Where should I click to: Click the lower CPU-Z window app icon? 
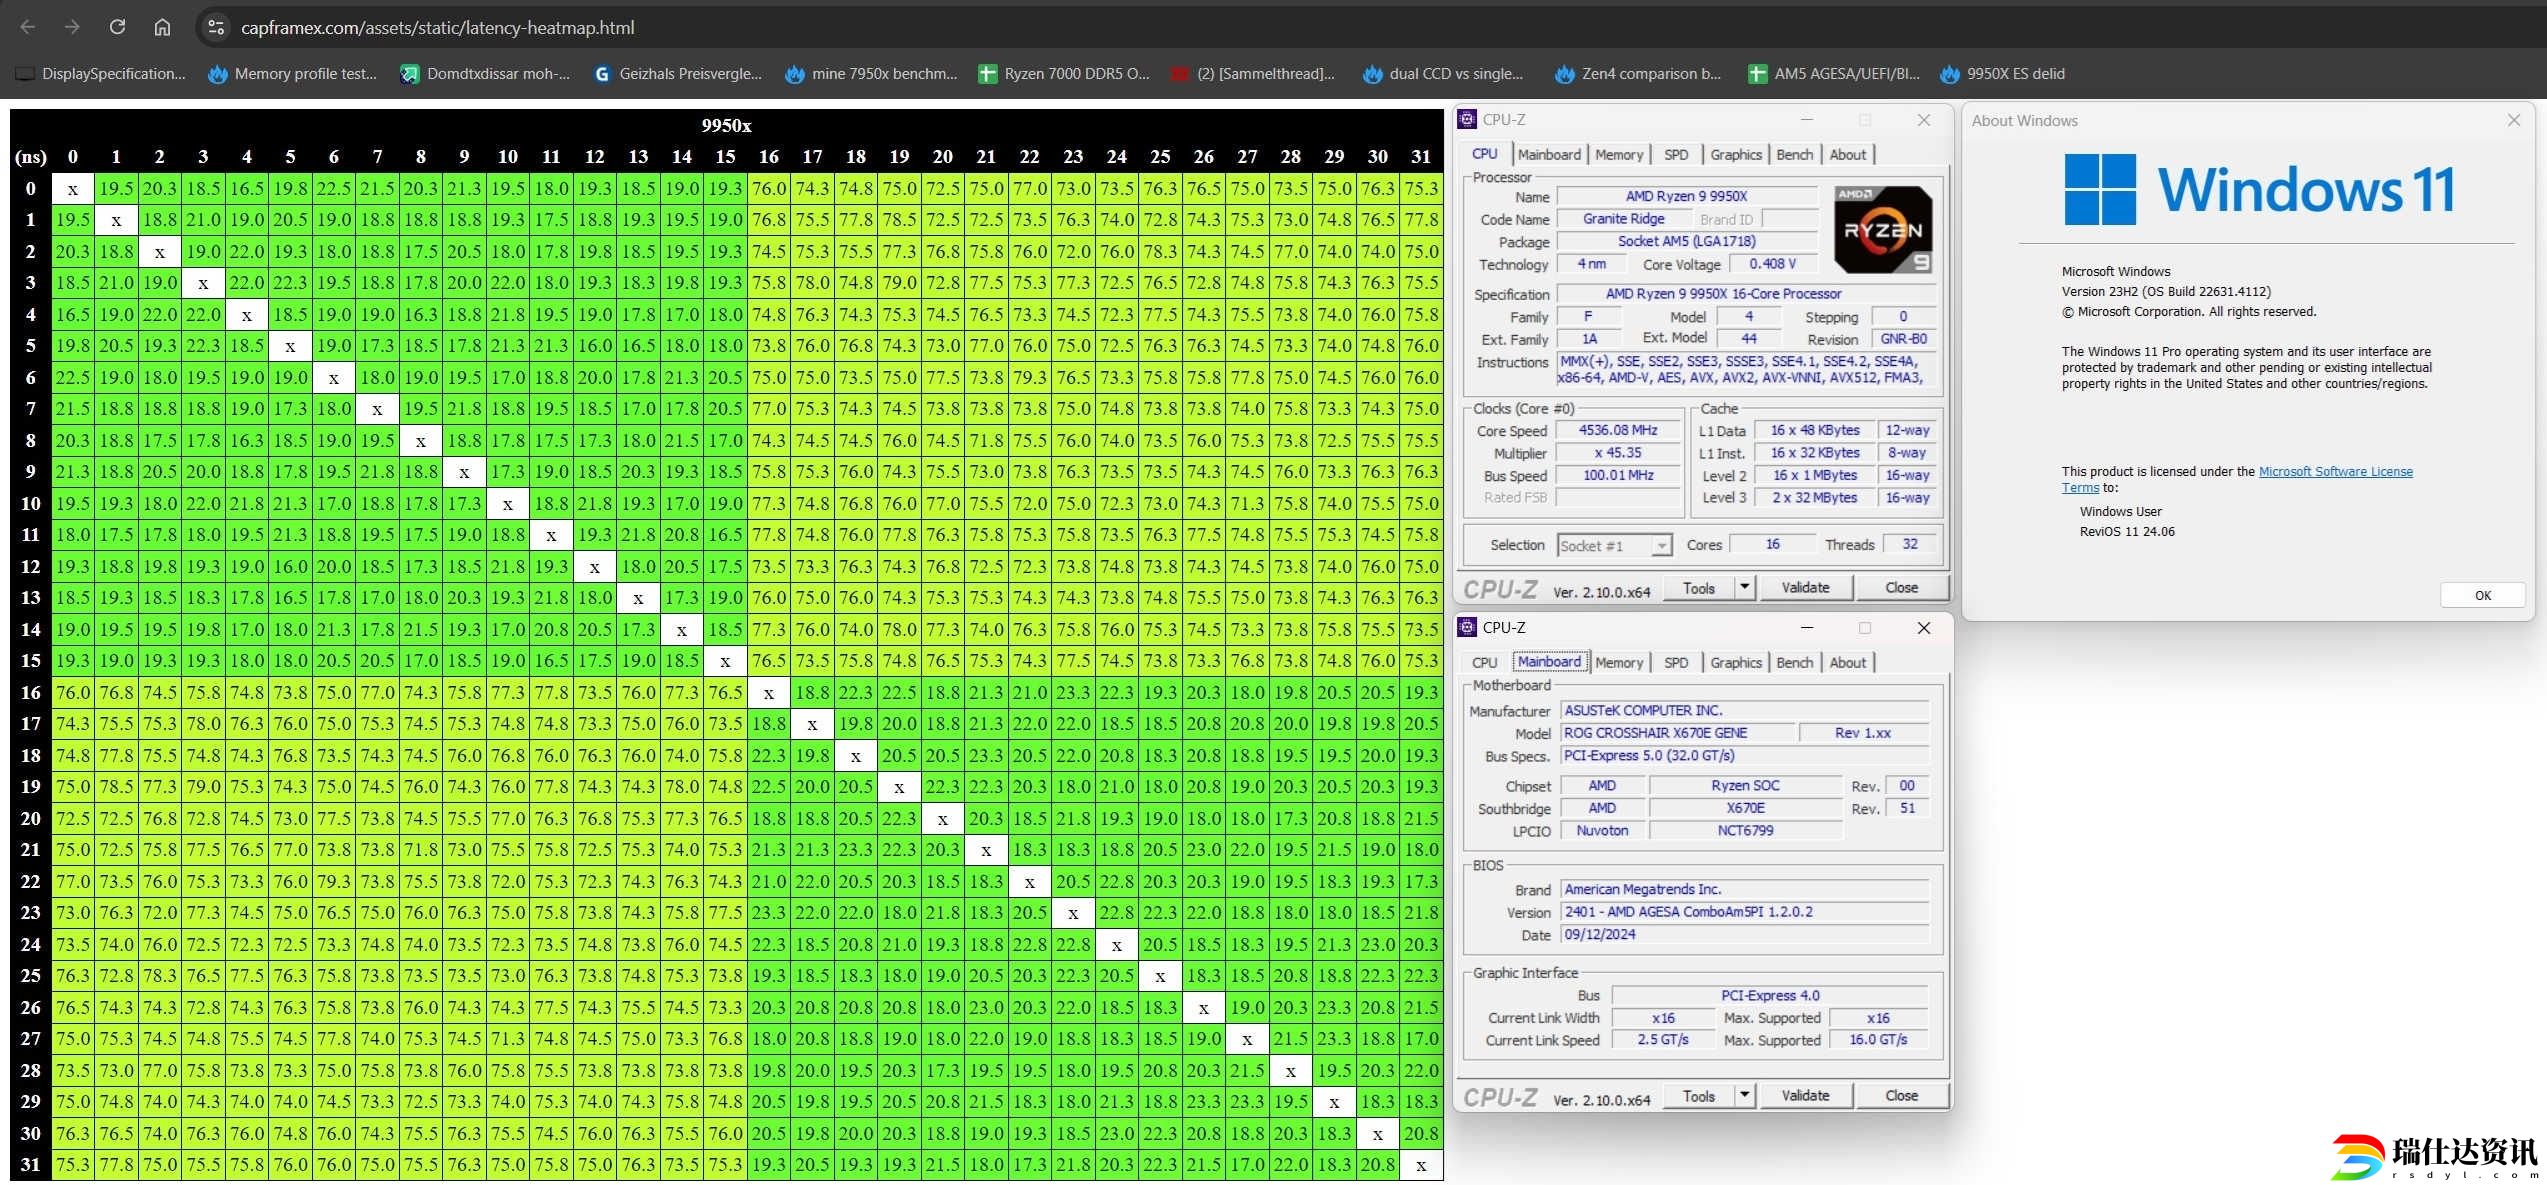click(x=1467, y=627)
